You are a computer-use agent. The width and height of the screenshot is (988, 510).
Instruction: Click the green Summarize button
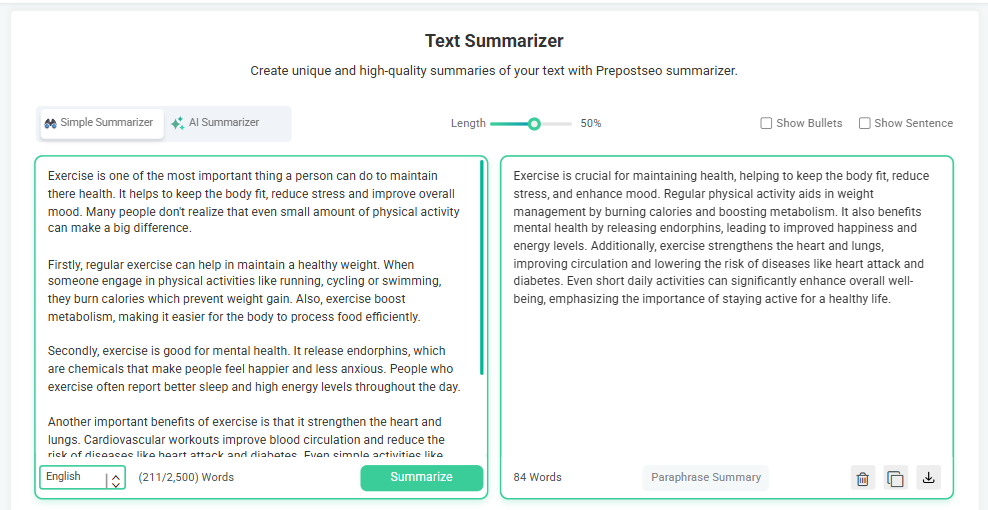tap(422, 477)
